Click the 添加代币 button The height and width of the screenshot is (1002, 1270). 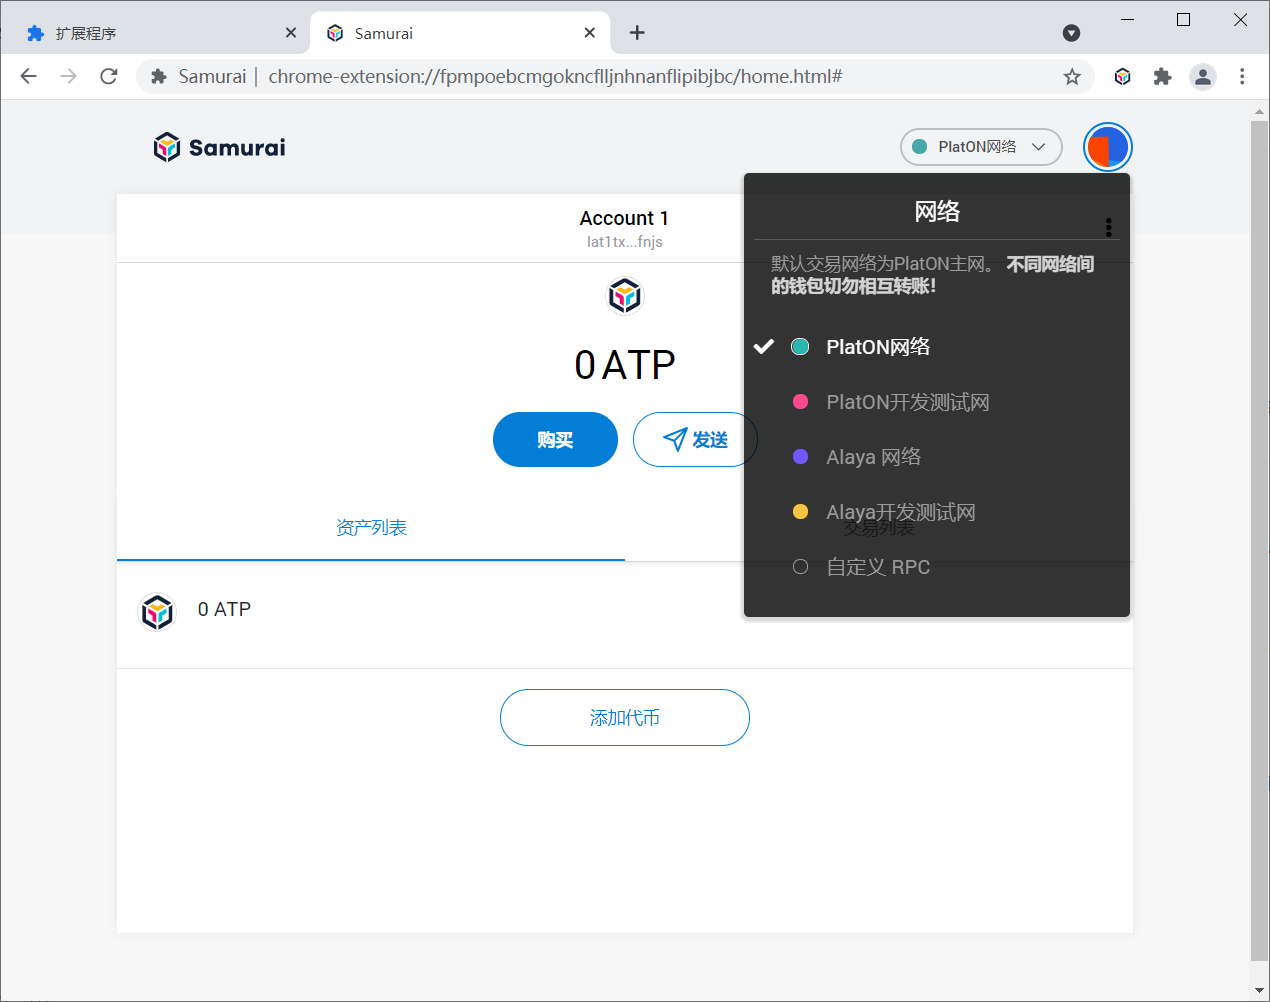pos(624,718)
